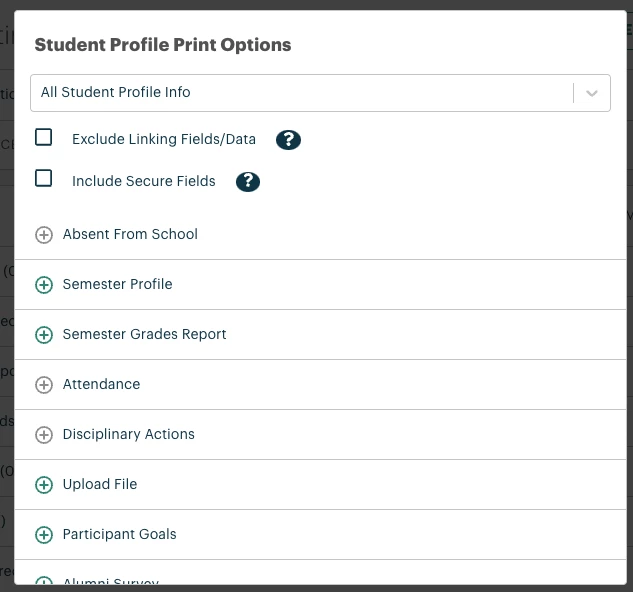Click Disciplinary Actions label
The height and width of the screenshot is (592, 633).
coord(128,434)
